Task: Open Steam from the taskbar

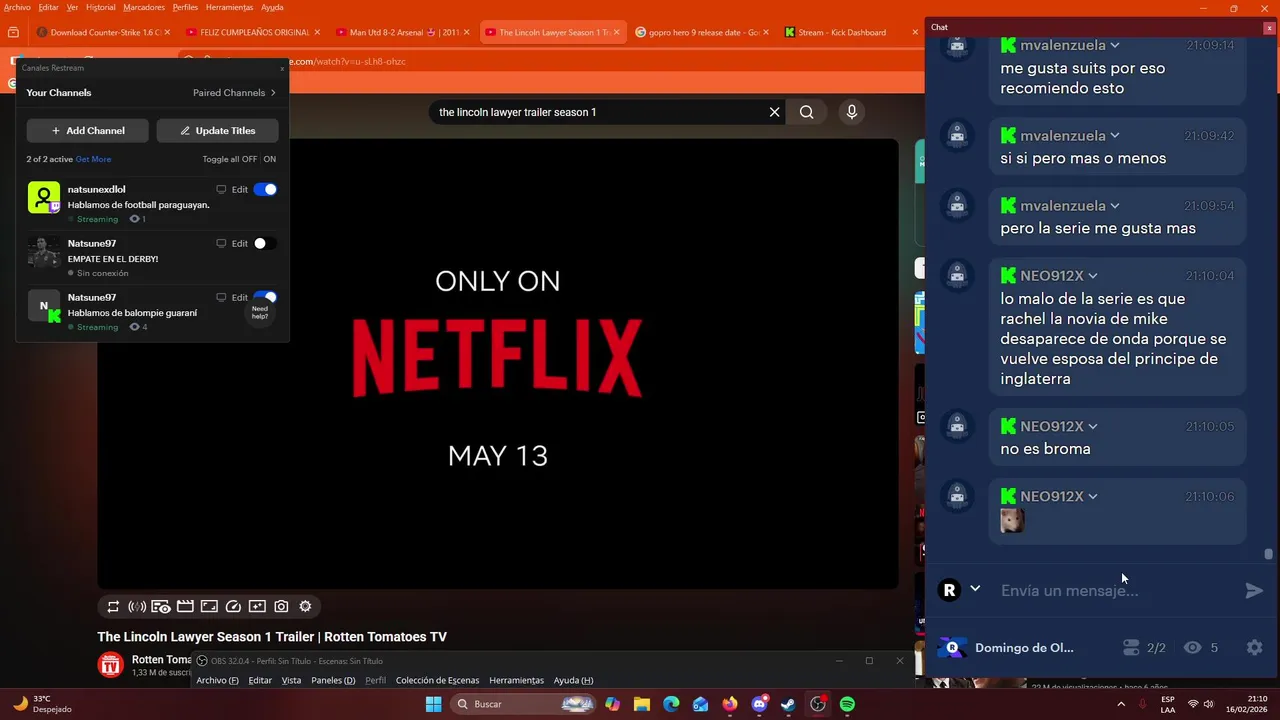Action: pos(789,704)
